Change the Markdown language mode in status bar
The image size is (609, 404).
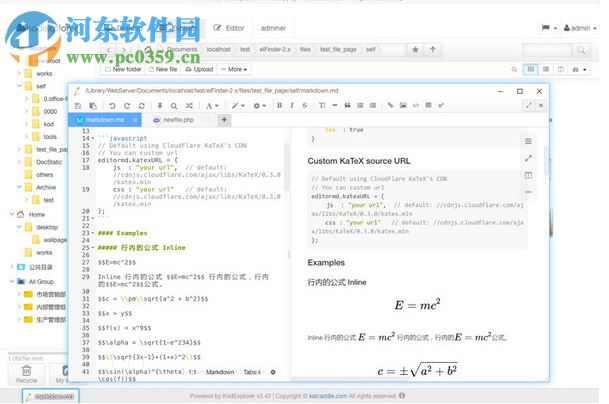pos(220,372)
